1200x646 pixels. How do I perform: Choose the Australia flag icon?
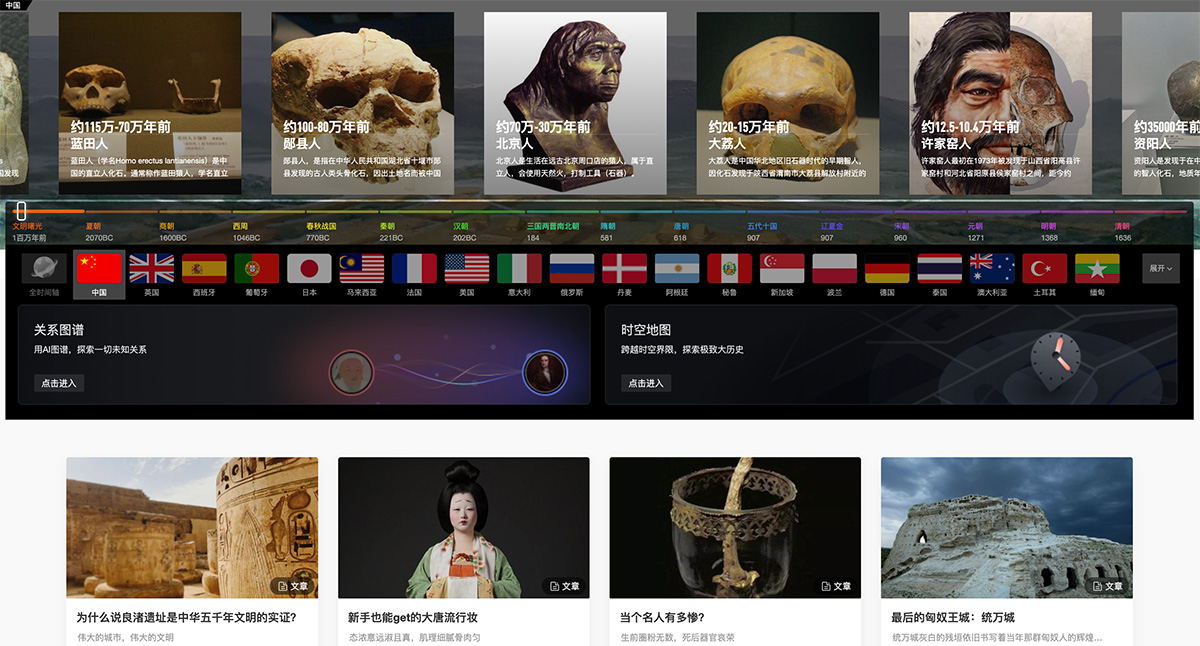point(992,268)
